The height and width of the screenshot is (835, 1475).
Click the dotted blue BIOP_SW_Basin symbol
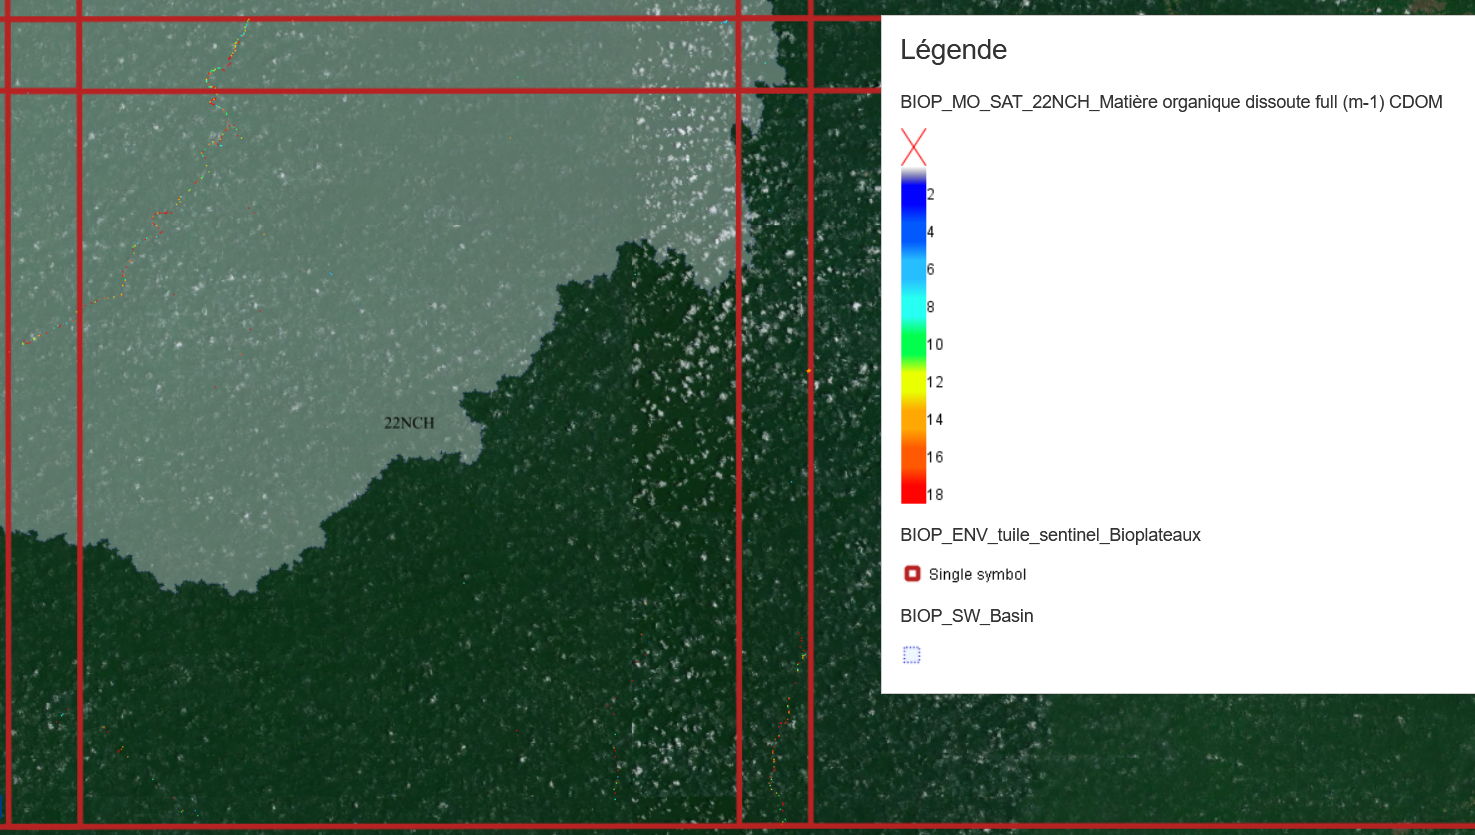point(911,655)
